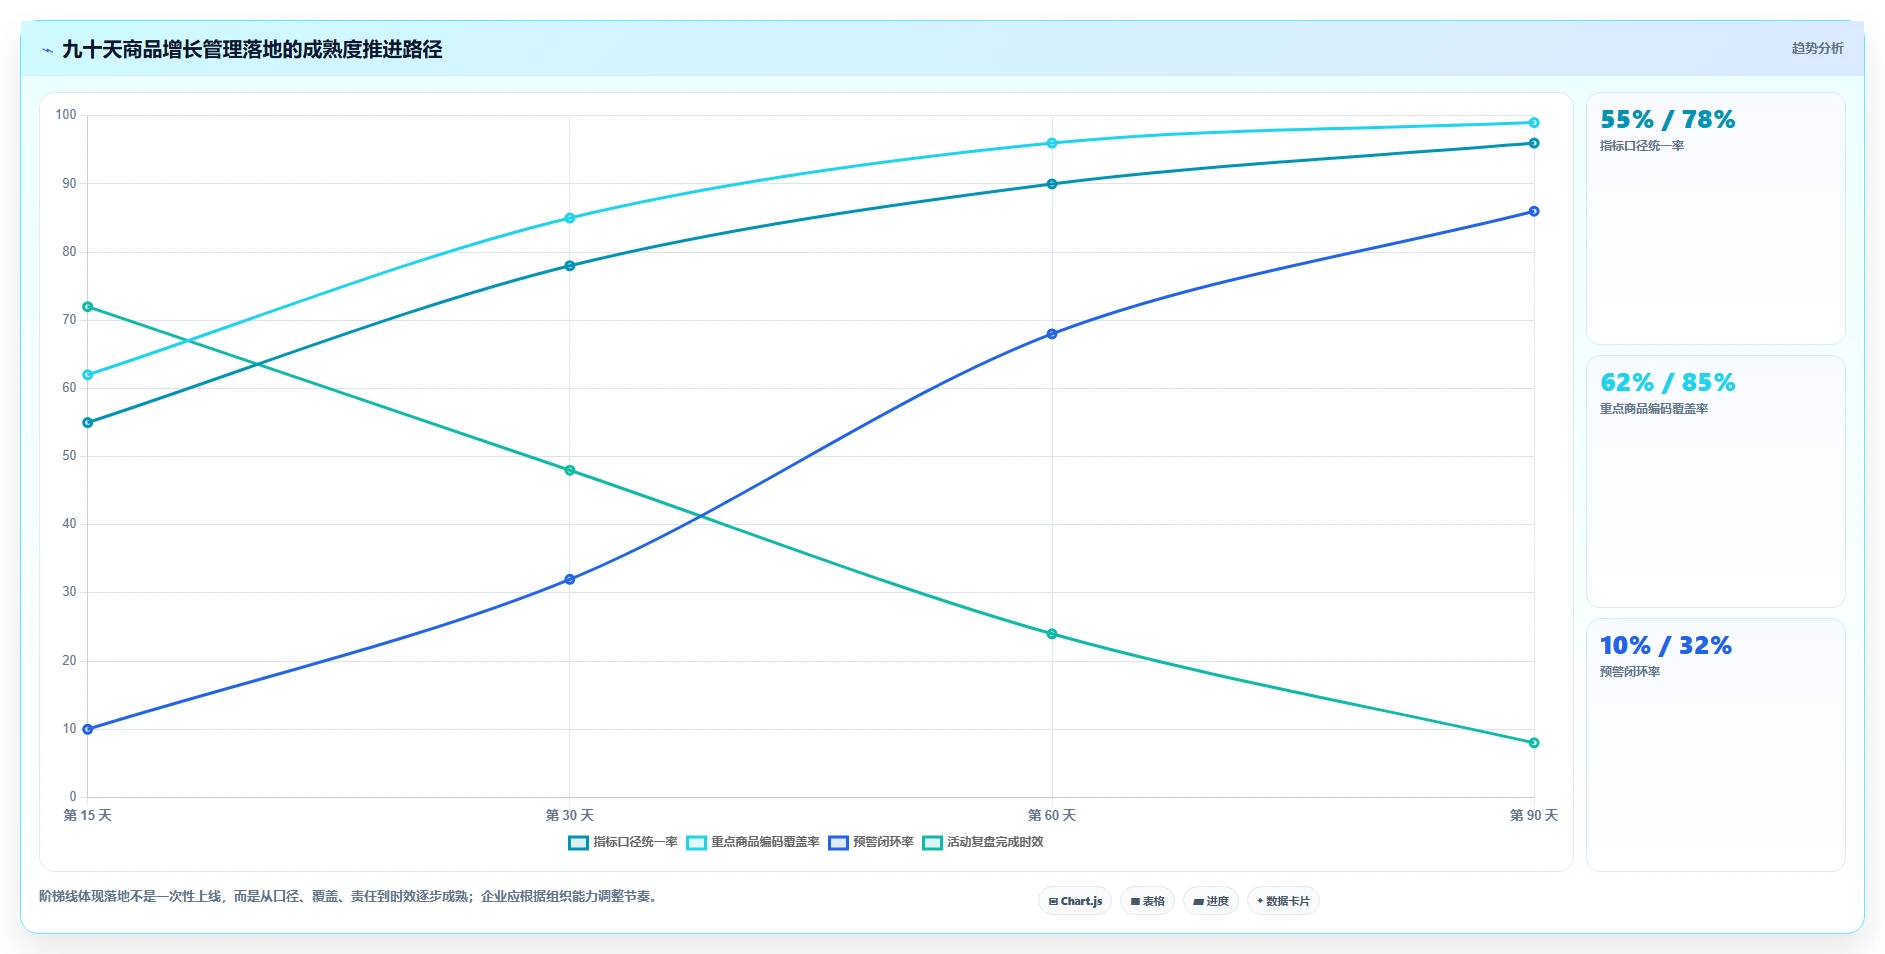This screenshot has width=1885, height=954.
Task: Click the 第 15 天 x-axis label
Action: click(x=88, y=815)
